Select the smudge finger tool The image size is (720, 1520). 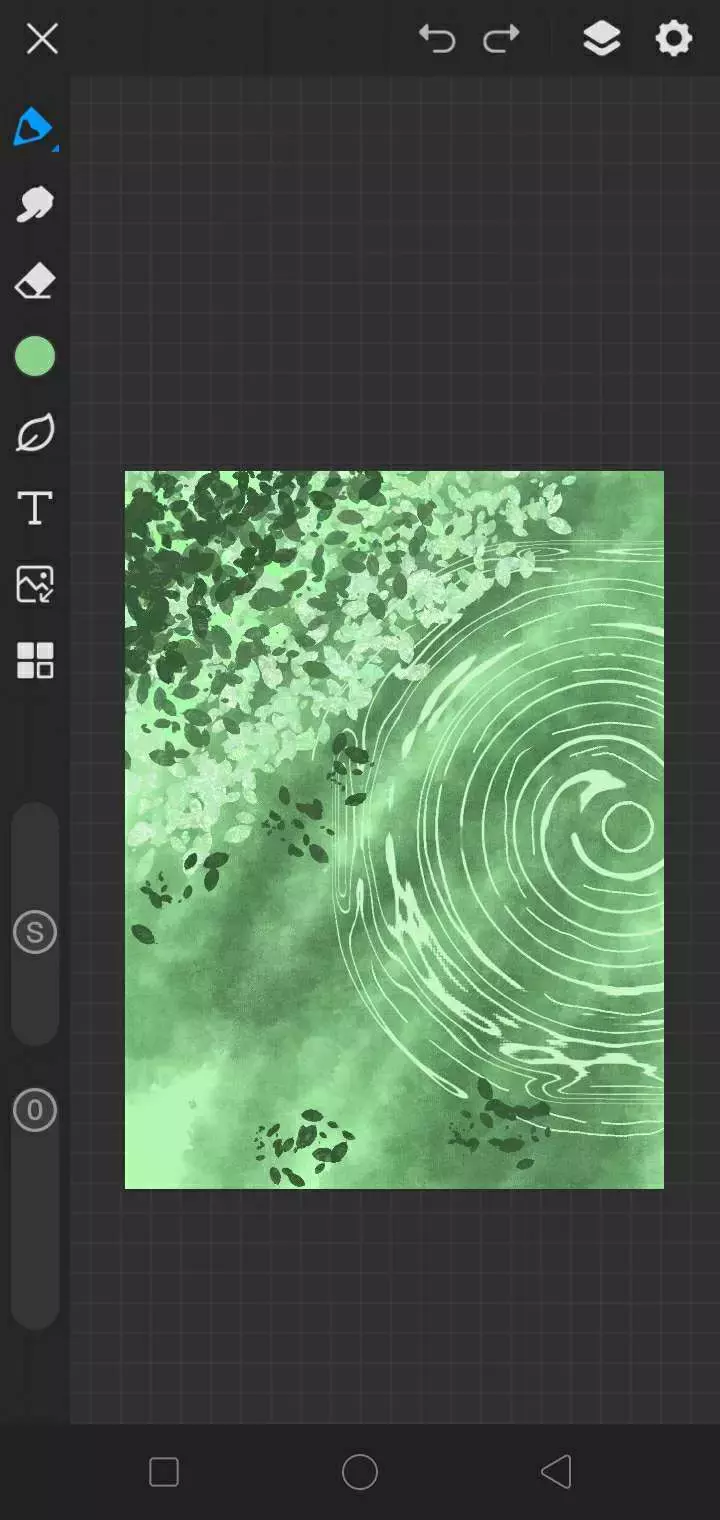[35, 204]
